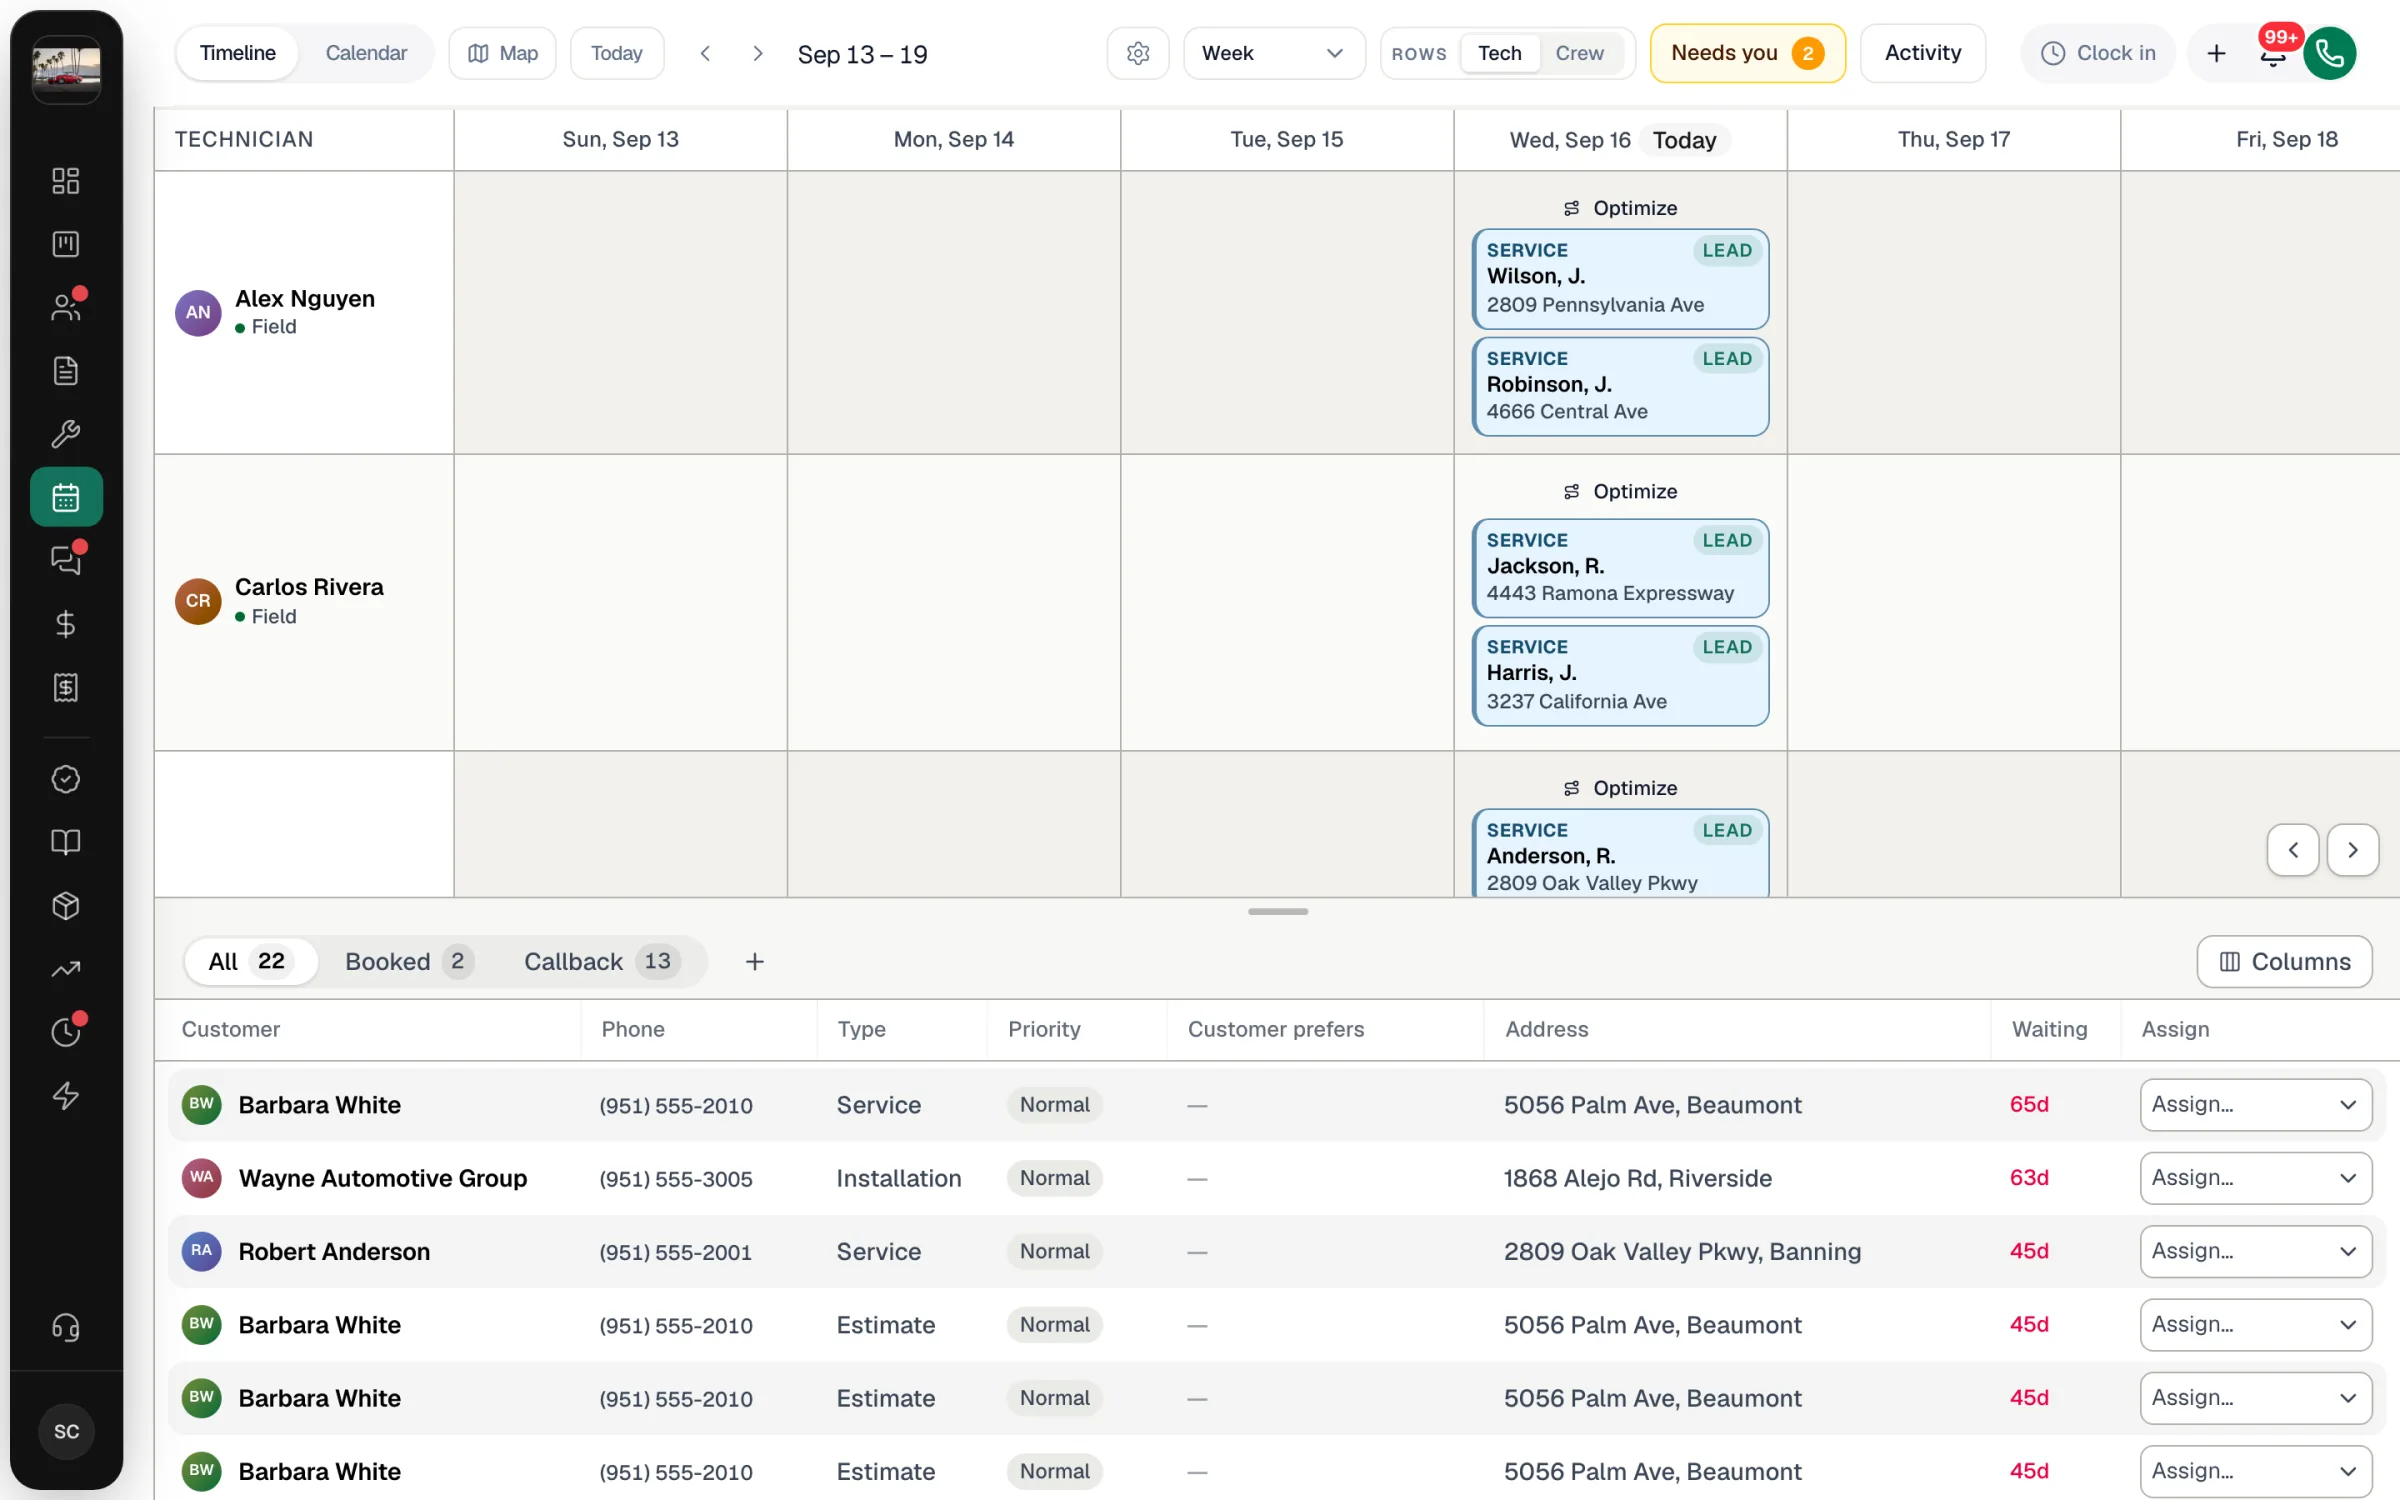Viewport: 2400px width, 1500px height.
Task: Click the Waiting column header
Action: click(2049, 1029)
